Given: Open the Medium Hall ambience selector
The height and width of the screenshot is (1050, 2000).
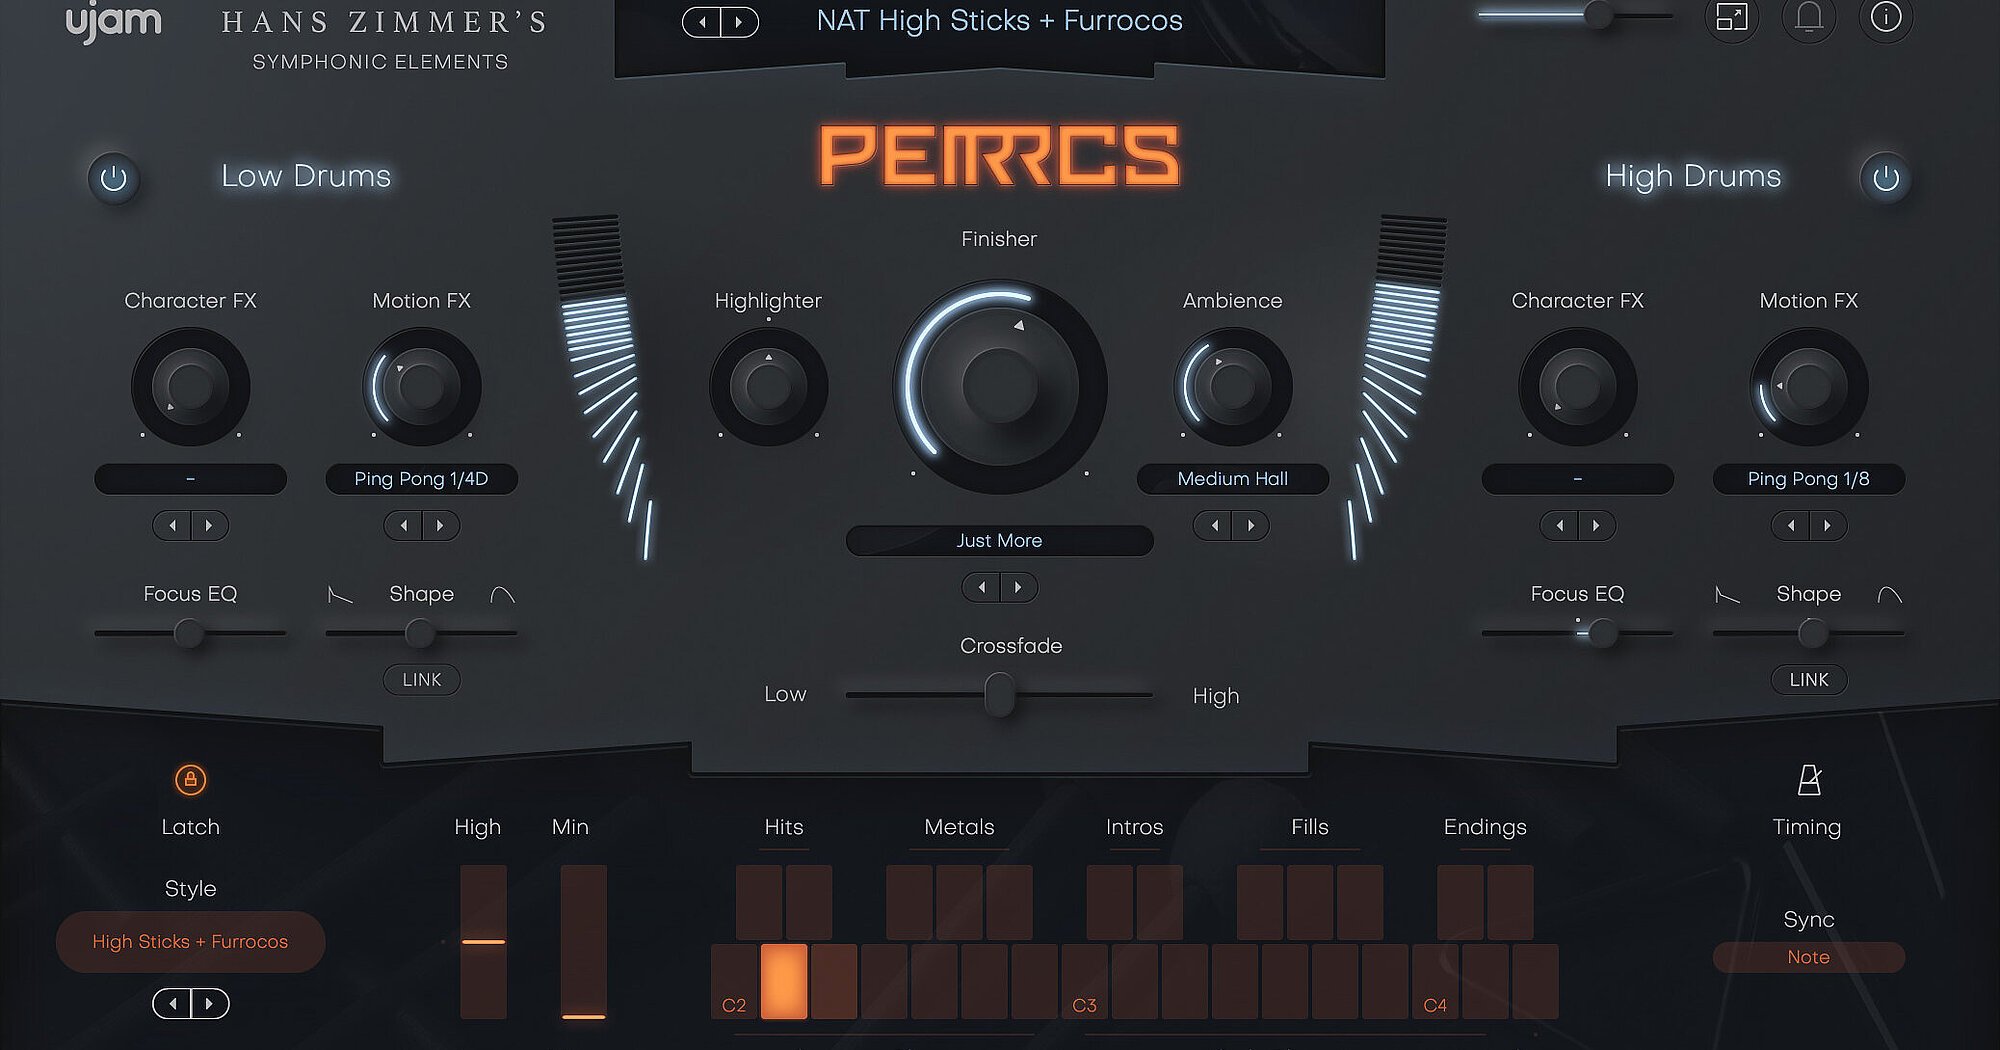Looking at the screenshot, I should pyautogui.click(x=1232, y=479).
